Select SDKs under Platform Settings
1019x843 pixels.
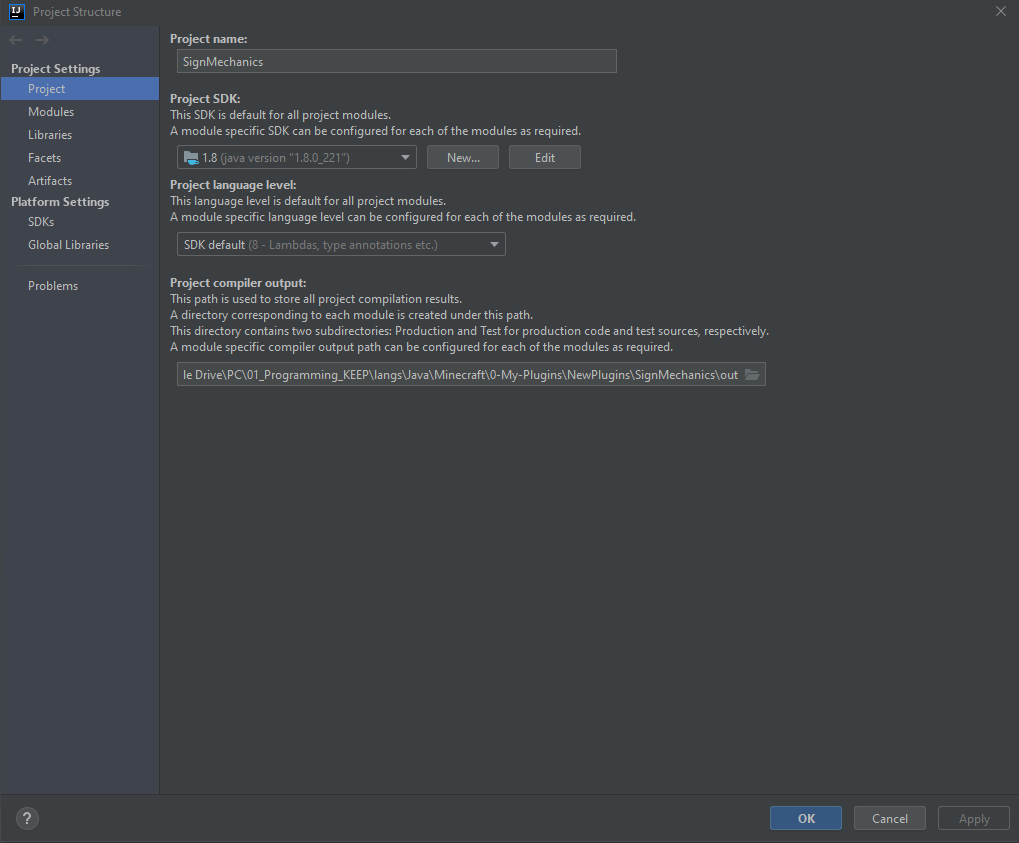pos(41,222)
